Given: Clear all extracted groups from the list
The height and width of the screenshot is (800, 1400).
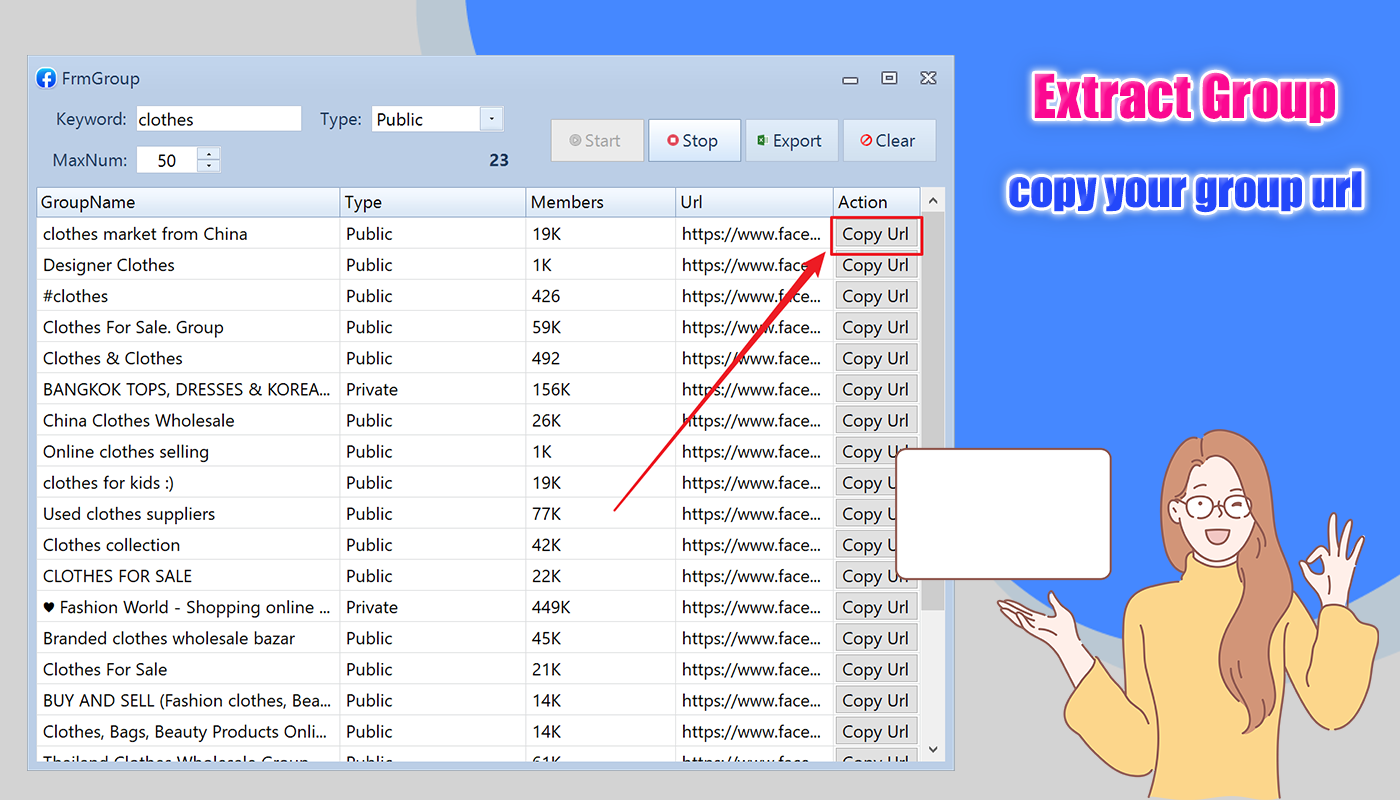Looking at the screenshot, I should click(x=889, y=140).
